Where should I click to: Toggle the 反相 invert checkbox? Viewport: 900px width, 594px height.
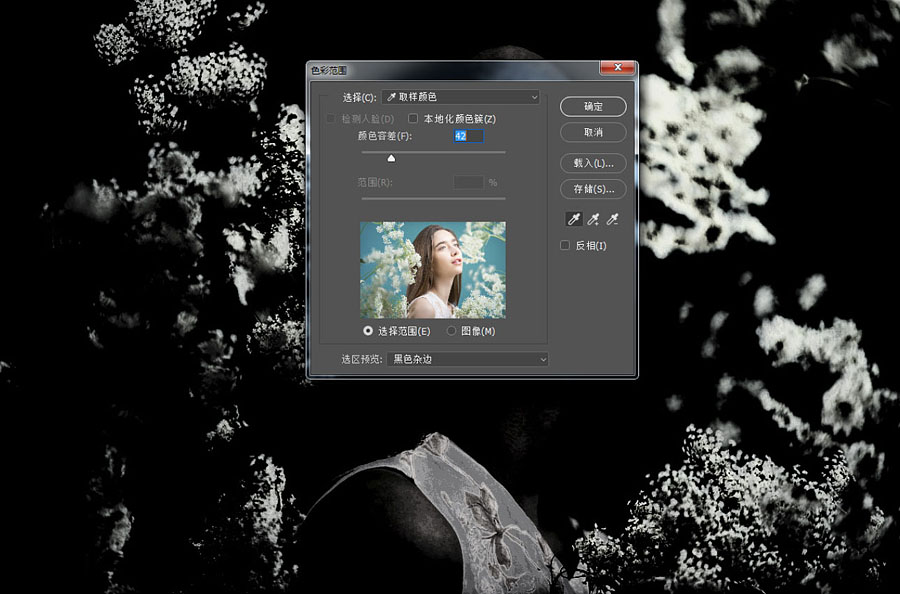pyautogui.click(x=565, y=245)
